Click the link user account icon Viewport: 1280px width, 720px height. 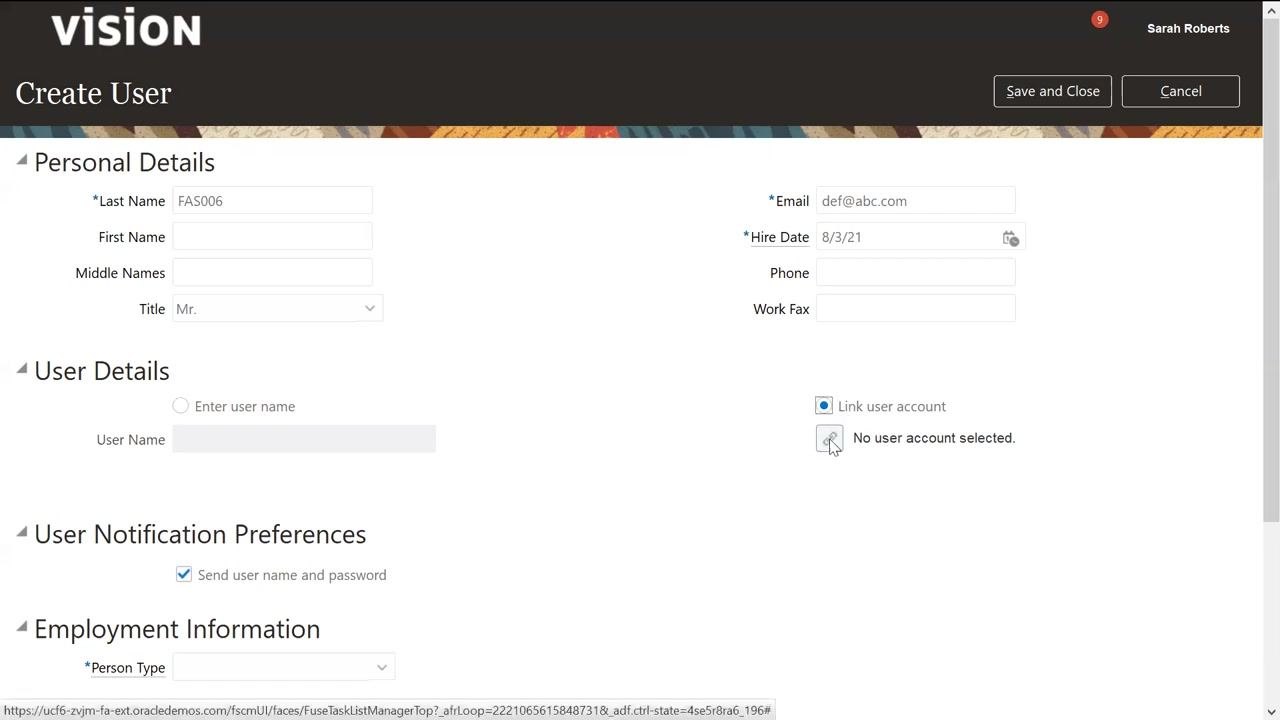pos(829,439)
